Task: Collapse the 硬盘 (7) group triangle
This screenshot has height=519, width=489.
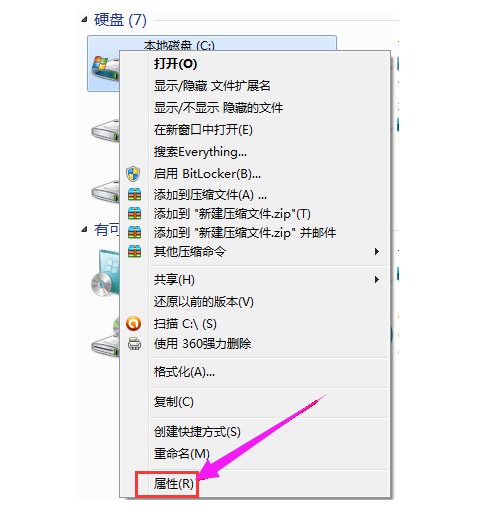Action: tap(85, 20)
